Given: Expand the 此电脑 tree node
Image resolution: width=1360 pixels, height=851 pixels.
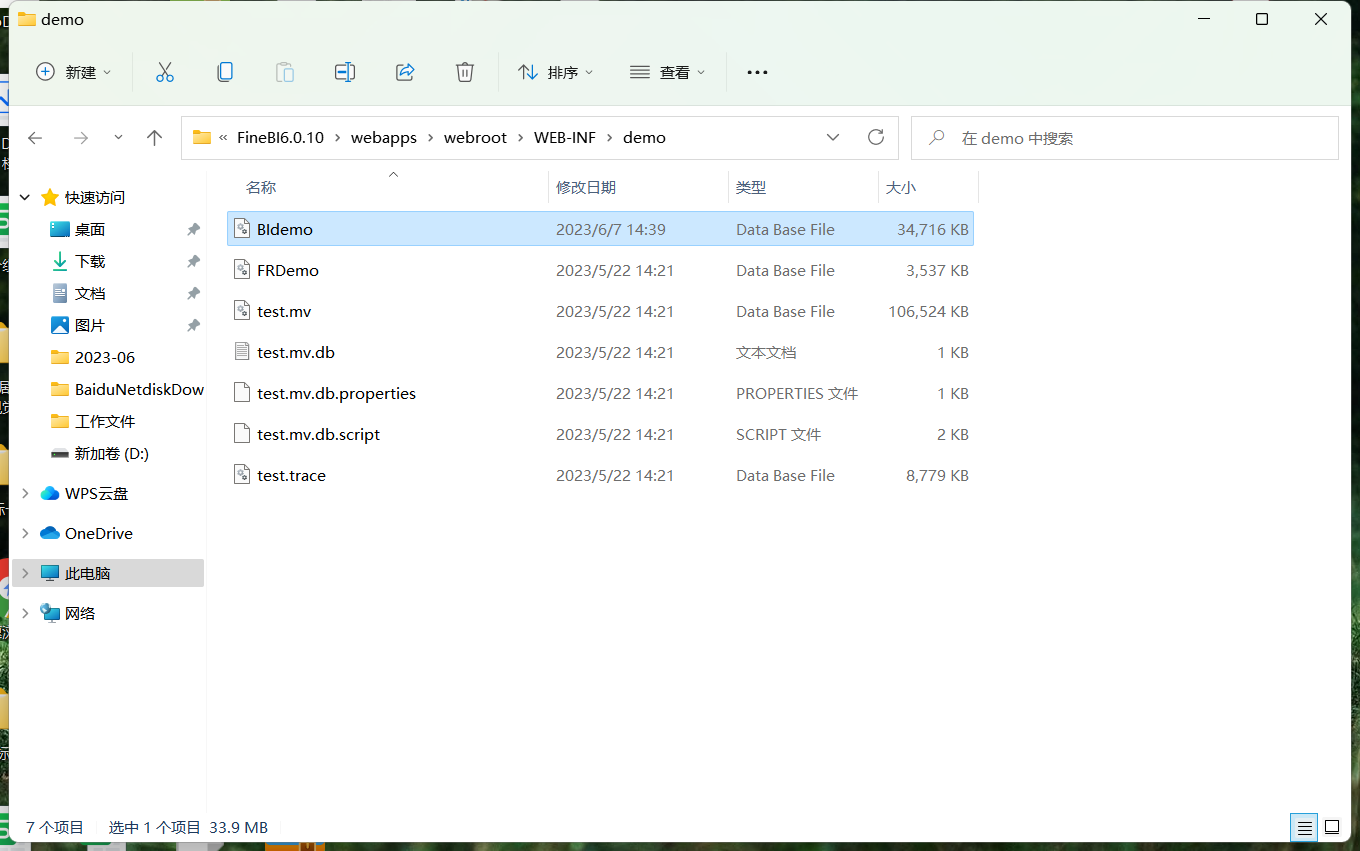Looking at the screenshot, I should pos(25,573).
